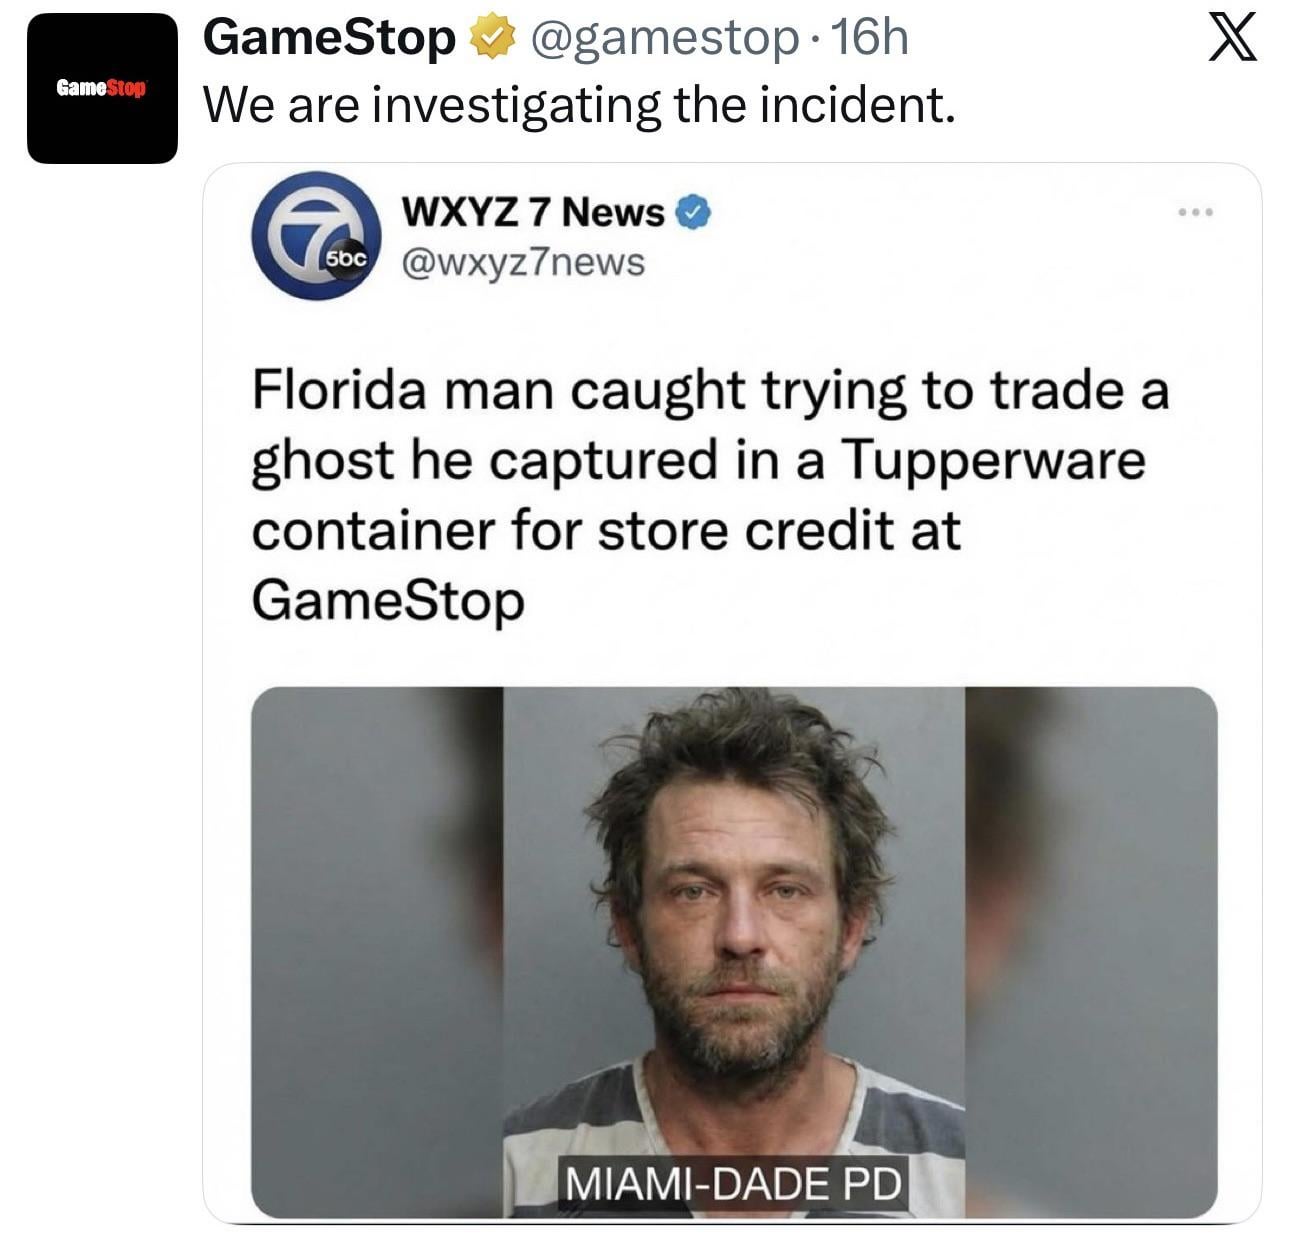Click the WXYZ 7 News display name
Screen dimensions: 1290x1239
point(532,213)
